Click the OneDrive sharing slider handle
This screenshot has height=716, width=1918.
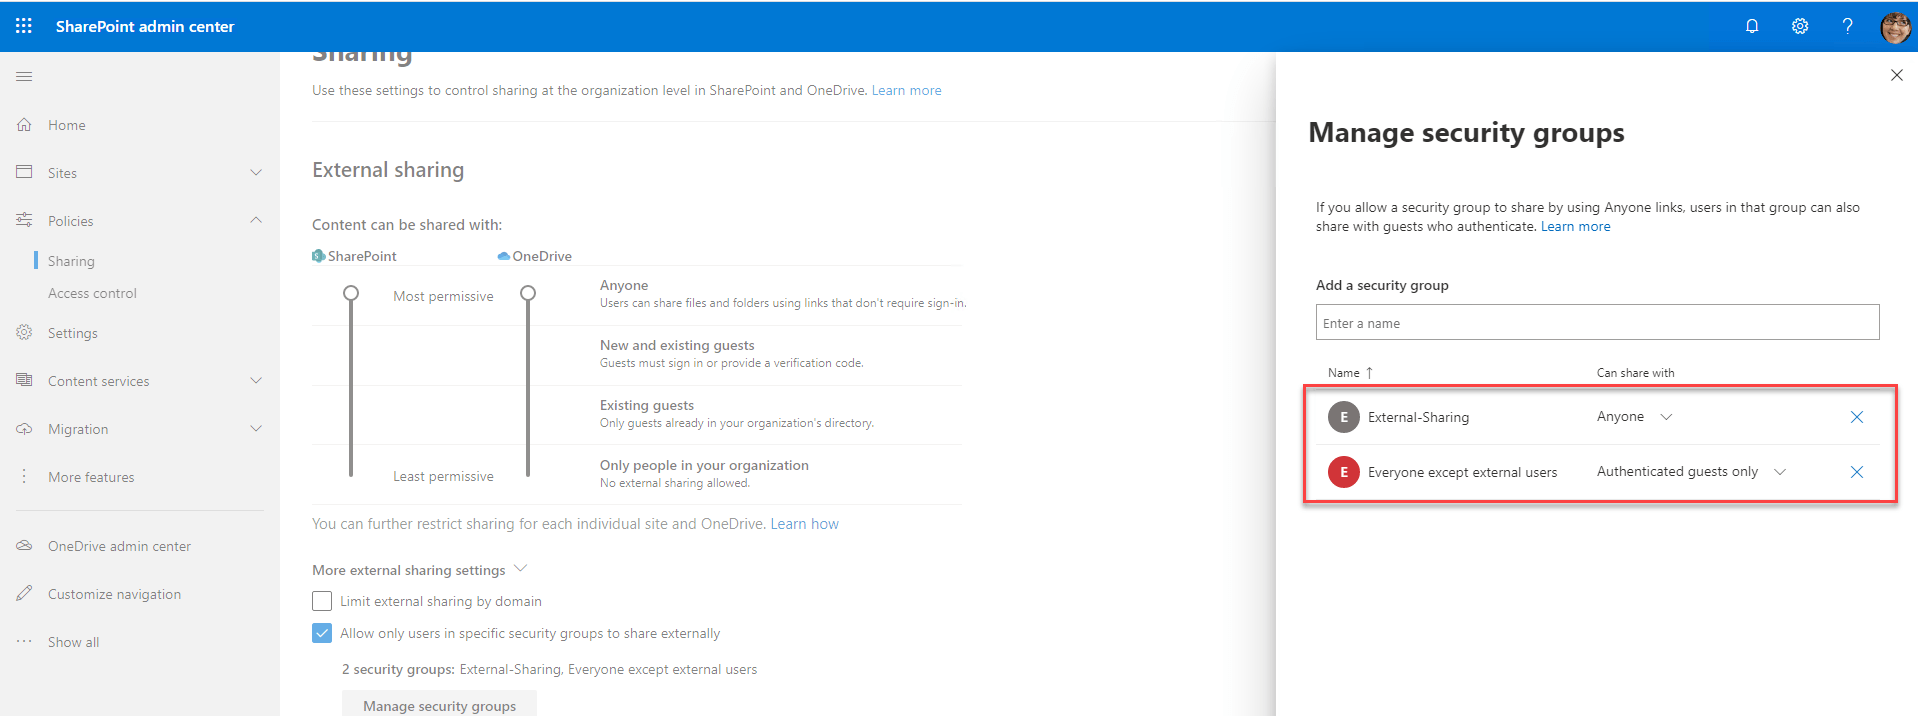528,293
